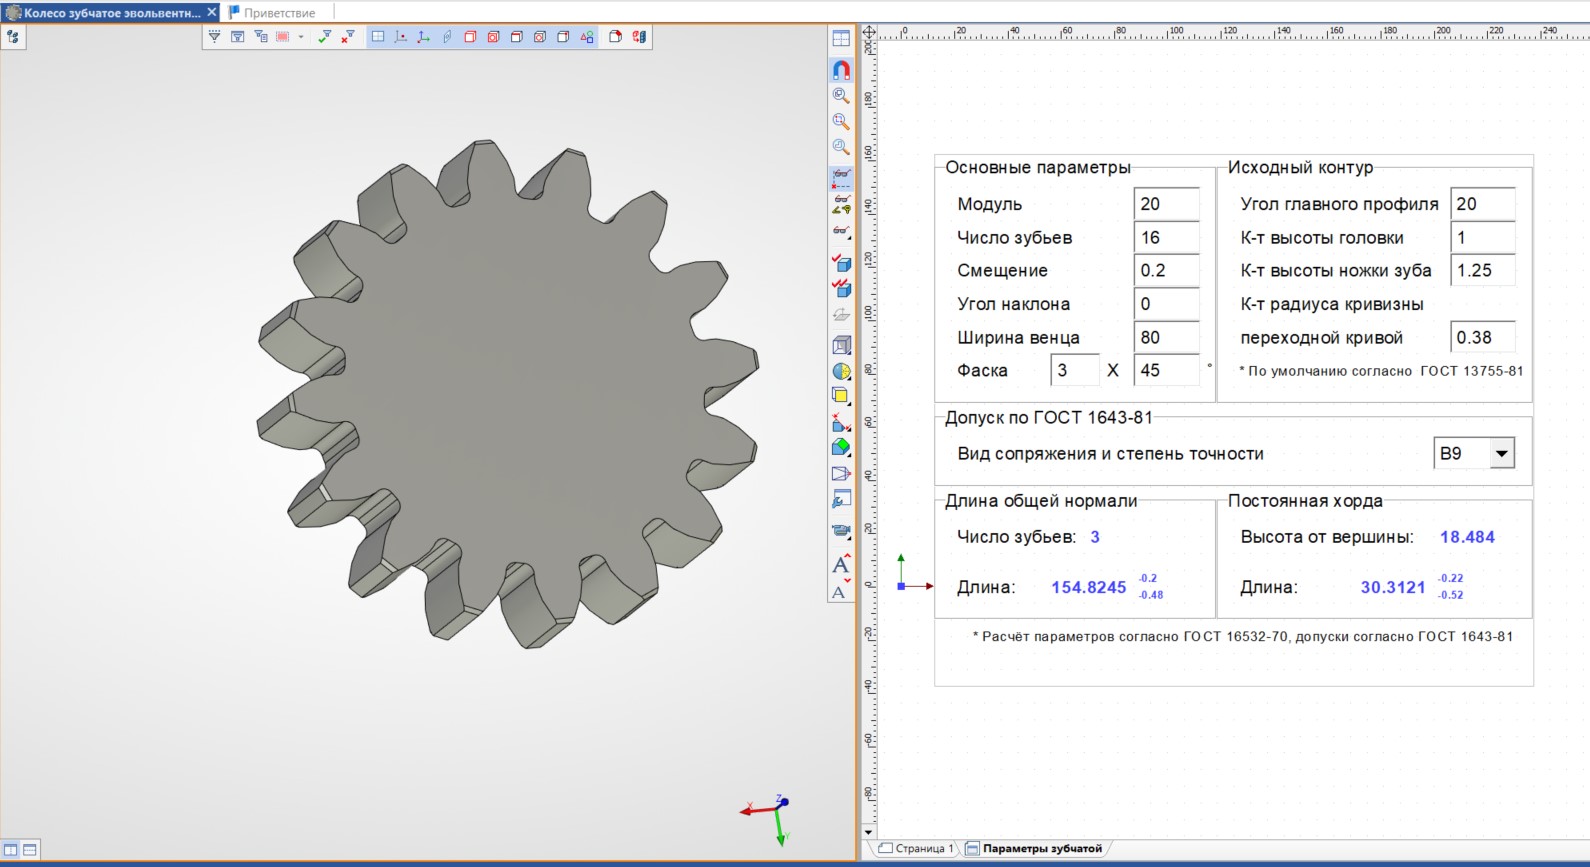The image size is (1590, 867).
Task: Click the red rectangle selection mode icon
Action: (283, 37)
